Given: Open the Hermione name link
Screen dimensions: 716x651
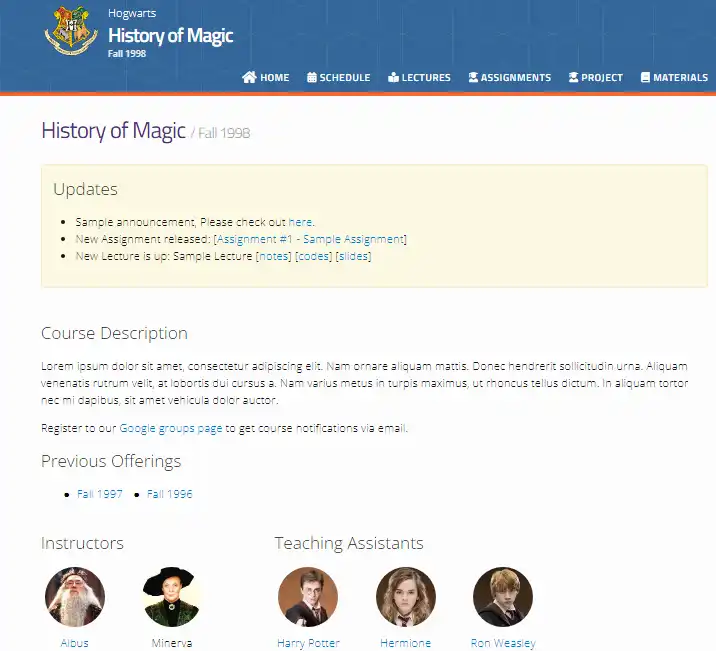Looking at the screenshot, I should [x=405, y=643].
